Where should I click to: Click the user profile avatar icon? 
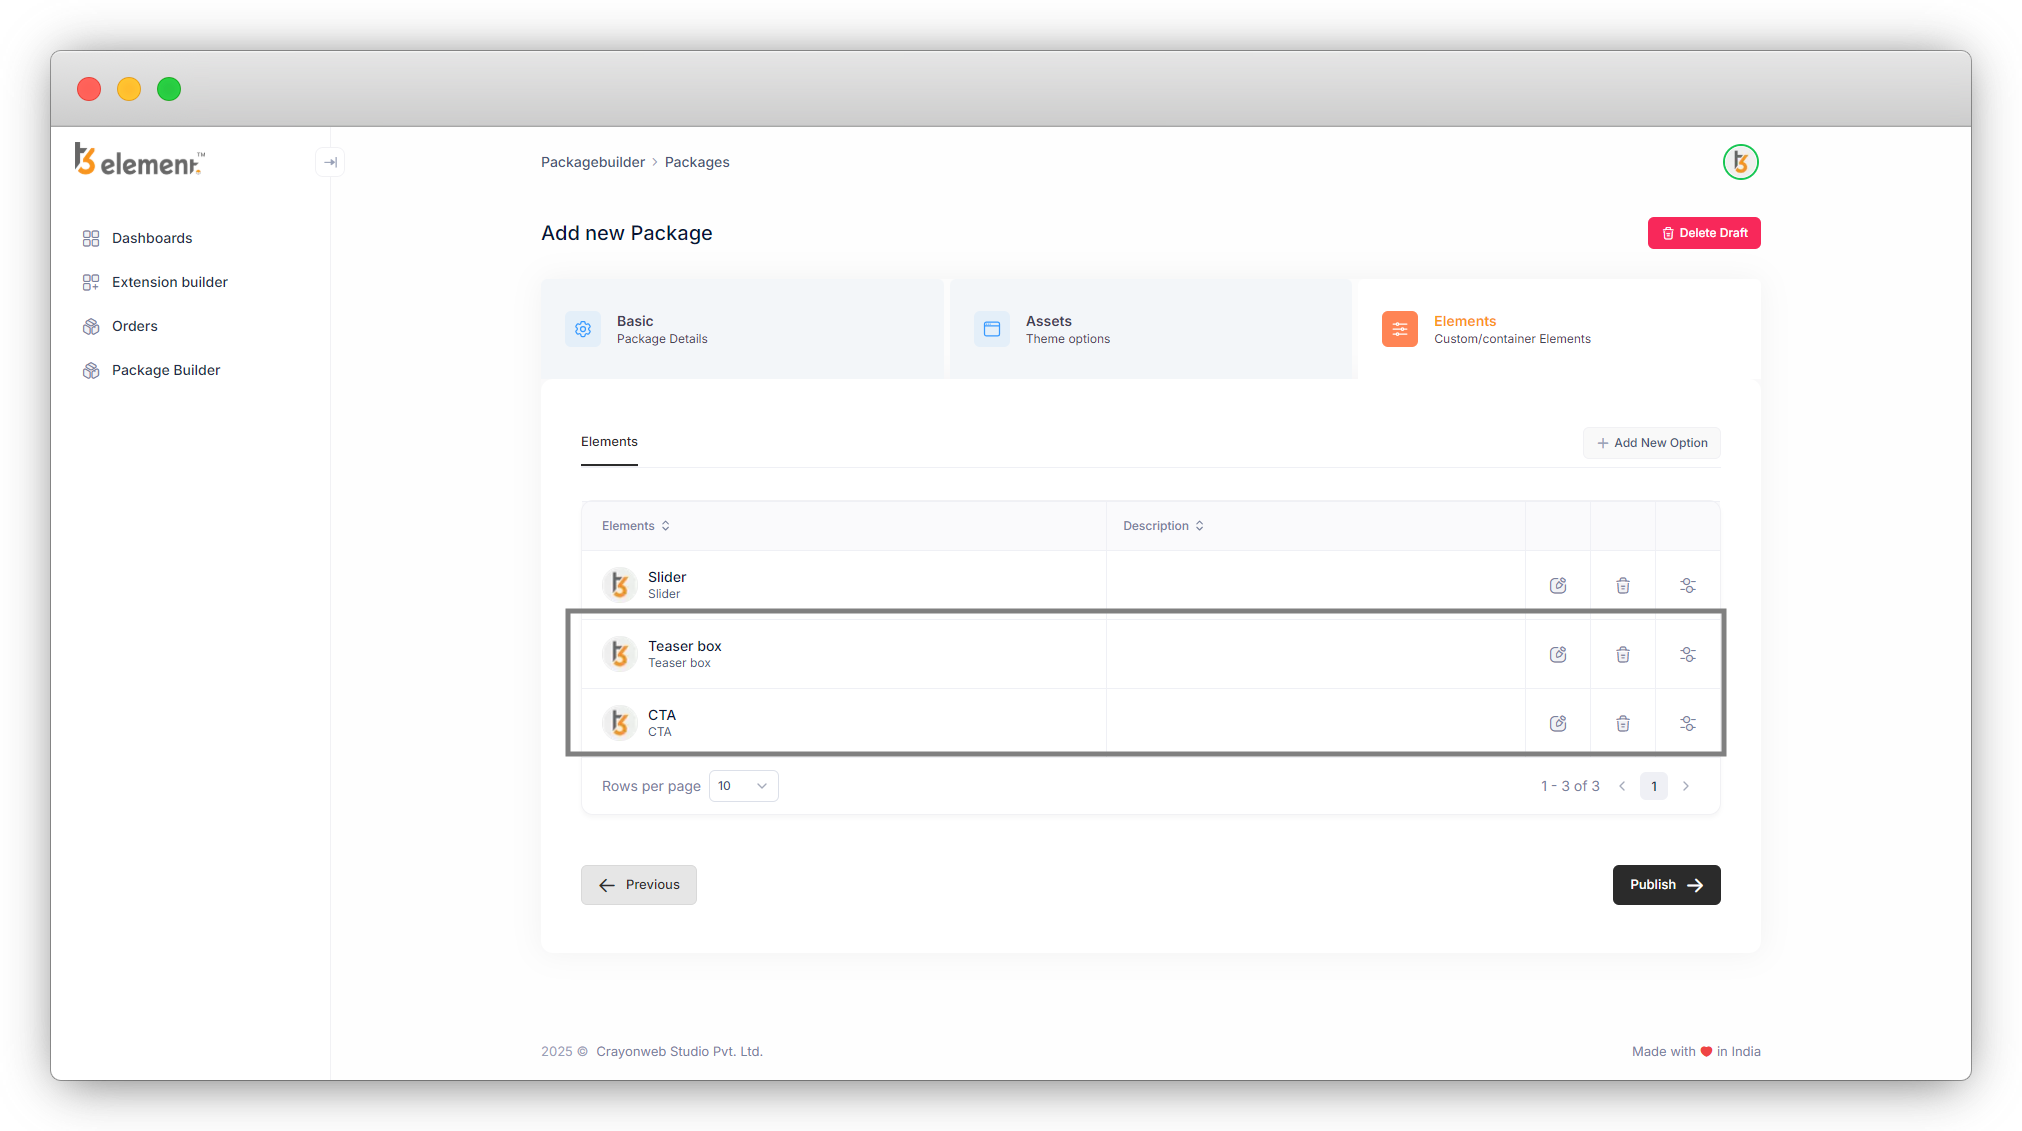click(1740, 162)
